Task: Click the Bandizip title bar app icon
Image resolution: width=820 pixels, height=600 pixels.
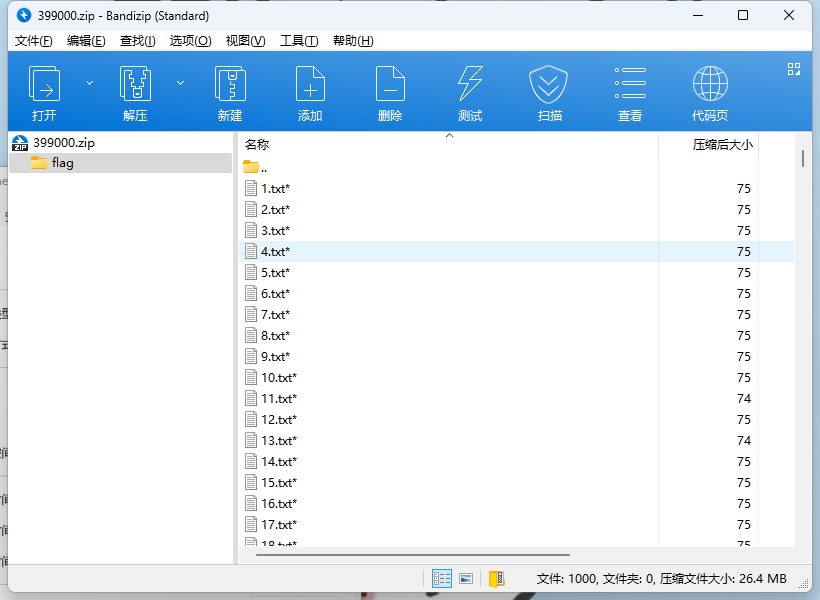Action: tap(24, 15)
